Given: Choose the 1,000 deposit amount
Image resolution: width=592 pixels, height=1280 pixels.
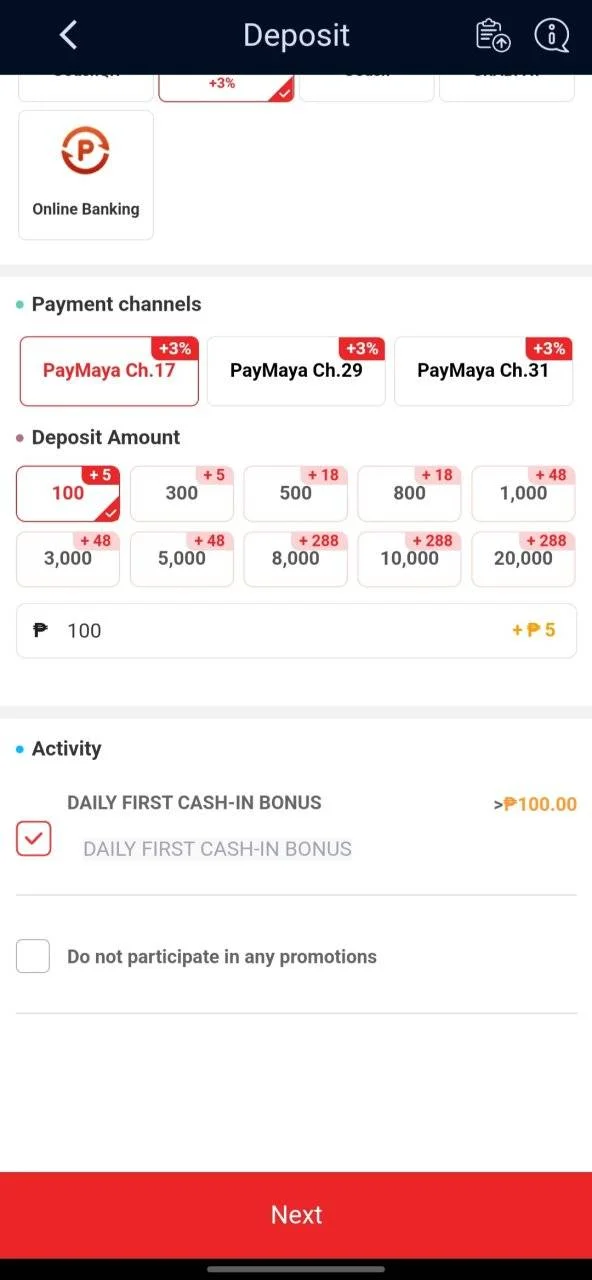Looking at the screenshot, I should pyautogui.click(x=523, y=493).
